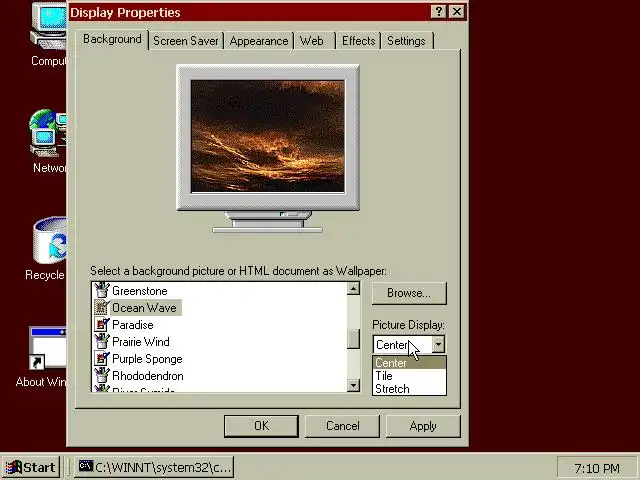The height and width of the screenshot is (480, 640).
Task: Click the Rhododendron wallpaper icon
Action: (x=102, y=376)
